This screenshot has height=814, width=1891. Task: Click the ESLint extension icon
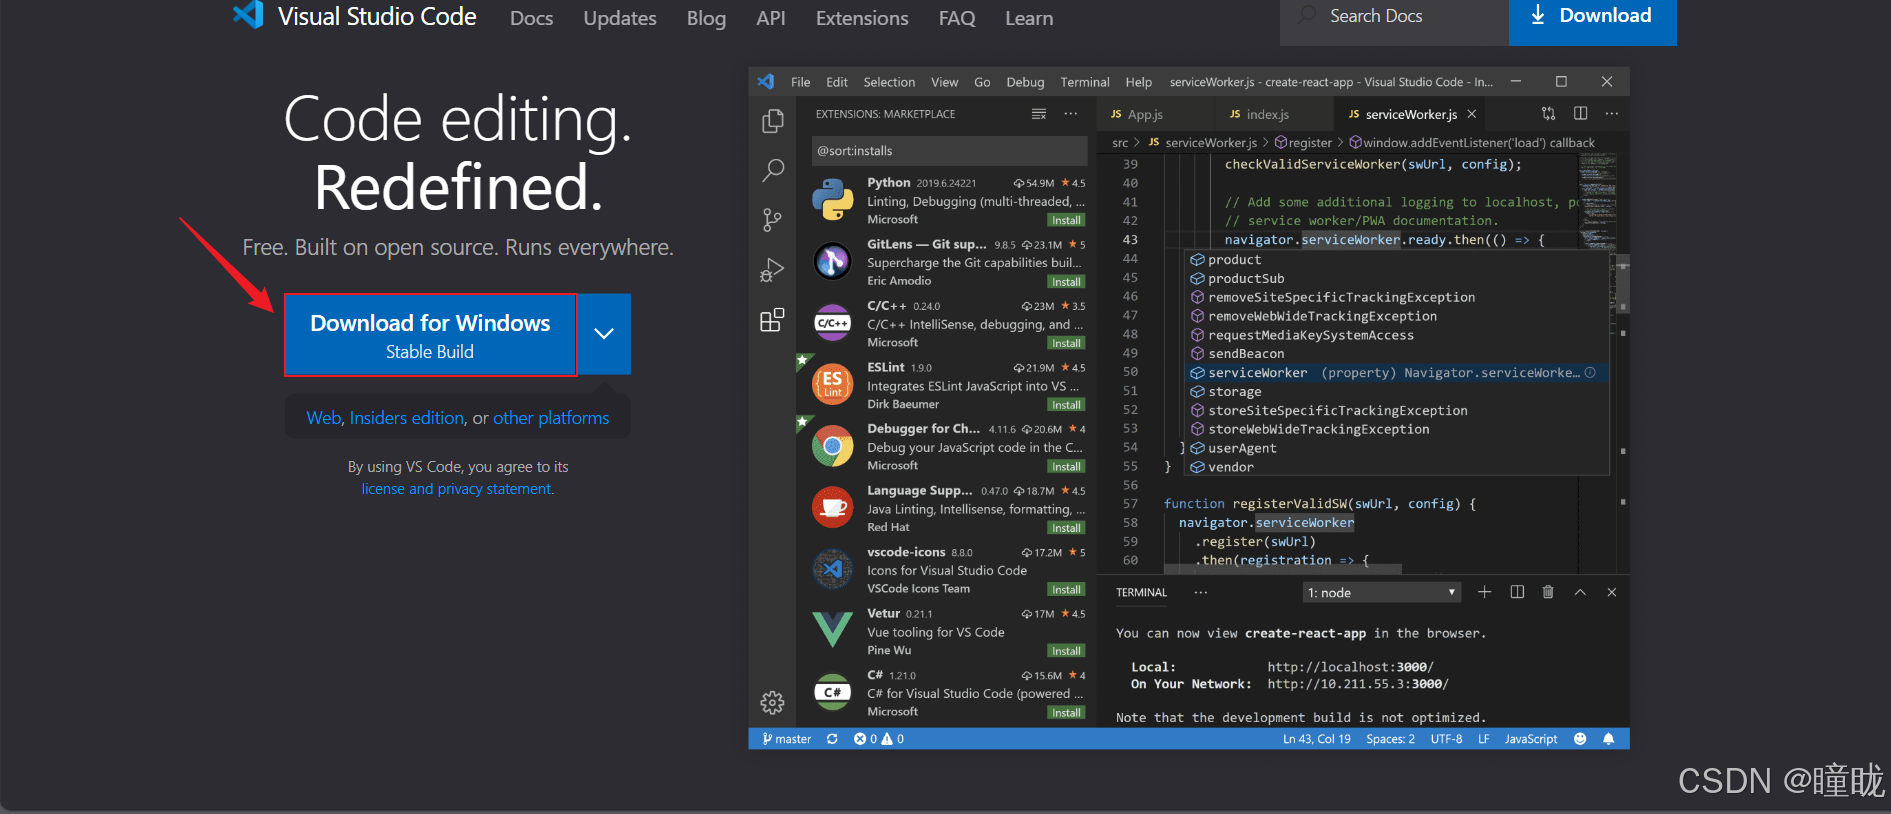coord(832,385)
